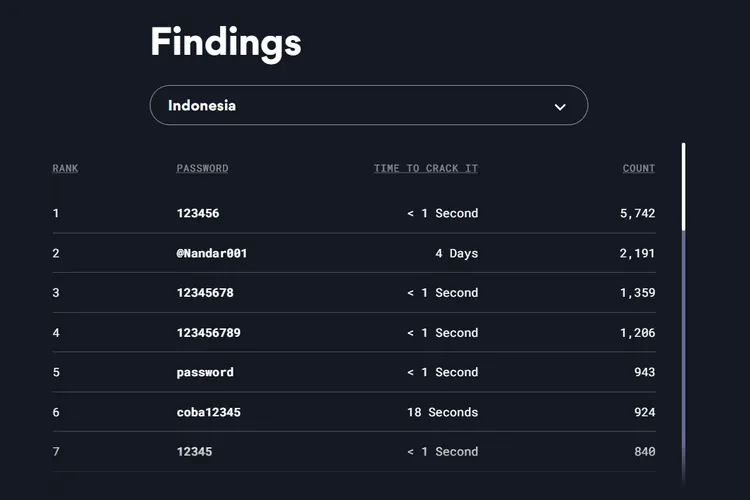Viewport: 750px width, 500px height.
Task: Select the coba12345 password entry
Action: [x=208, y=412]
